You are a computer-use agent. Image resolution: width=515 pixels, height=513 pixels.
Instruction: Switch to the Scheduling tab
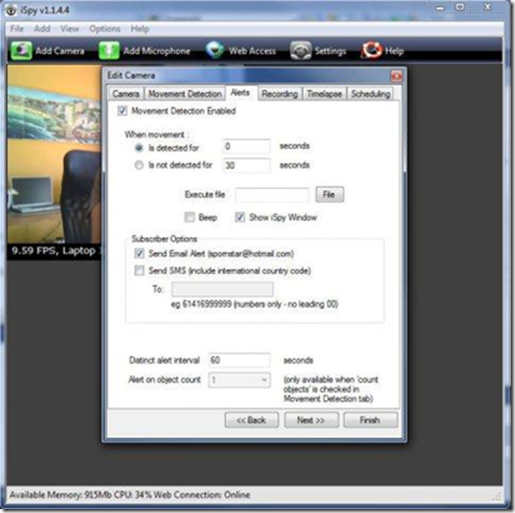click(x=371, y=94)
